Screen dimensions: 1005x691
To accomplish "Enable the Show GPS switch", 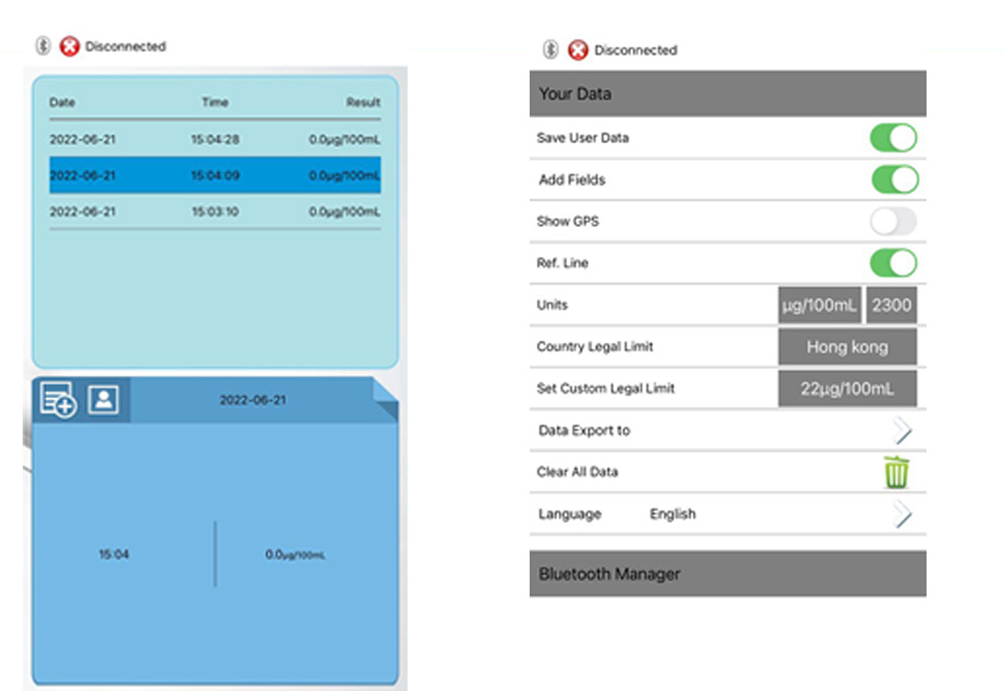I will point(893,222).
